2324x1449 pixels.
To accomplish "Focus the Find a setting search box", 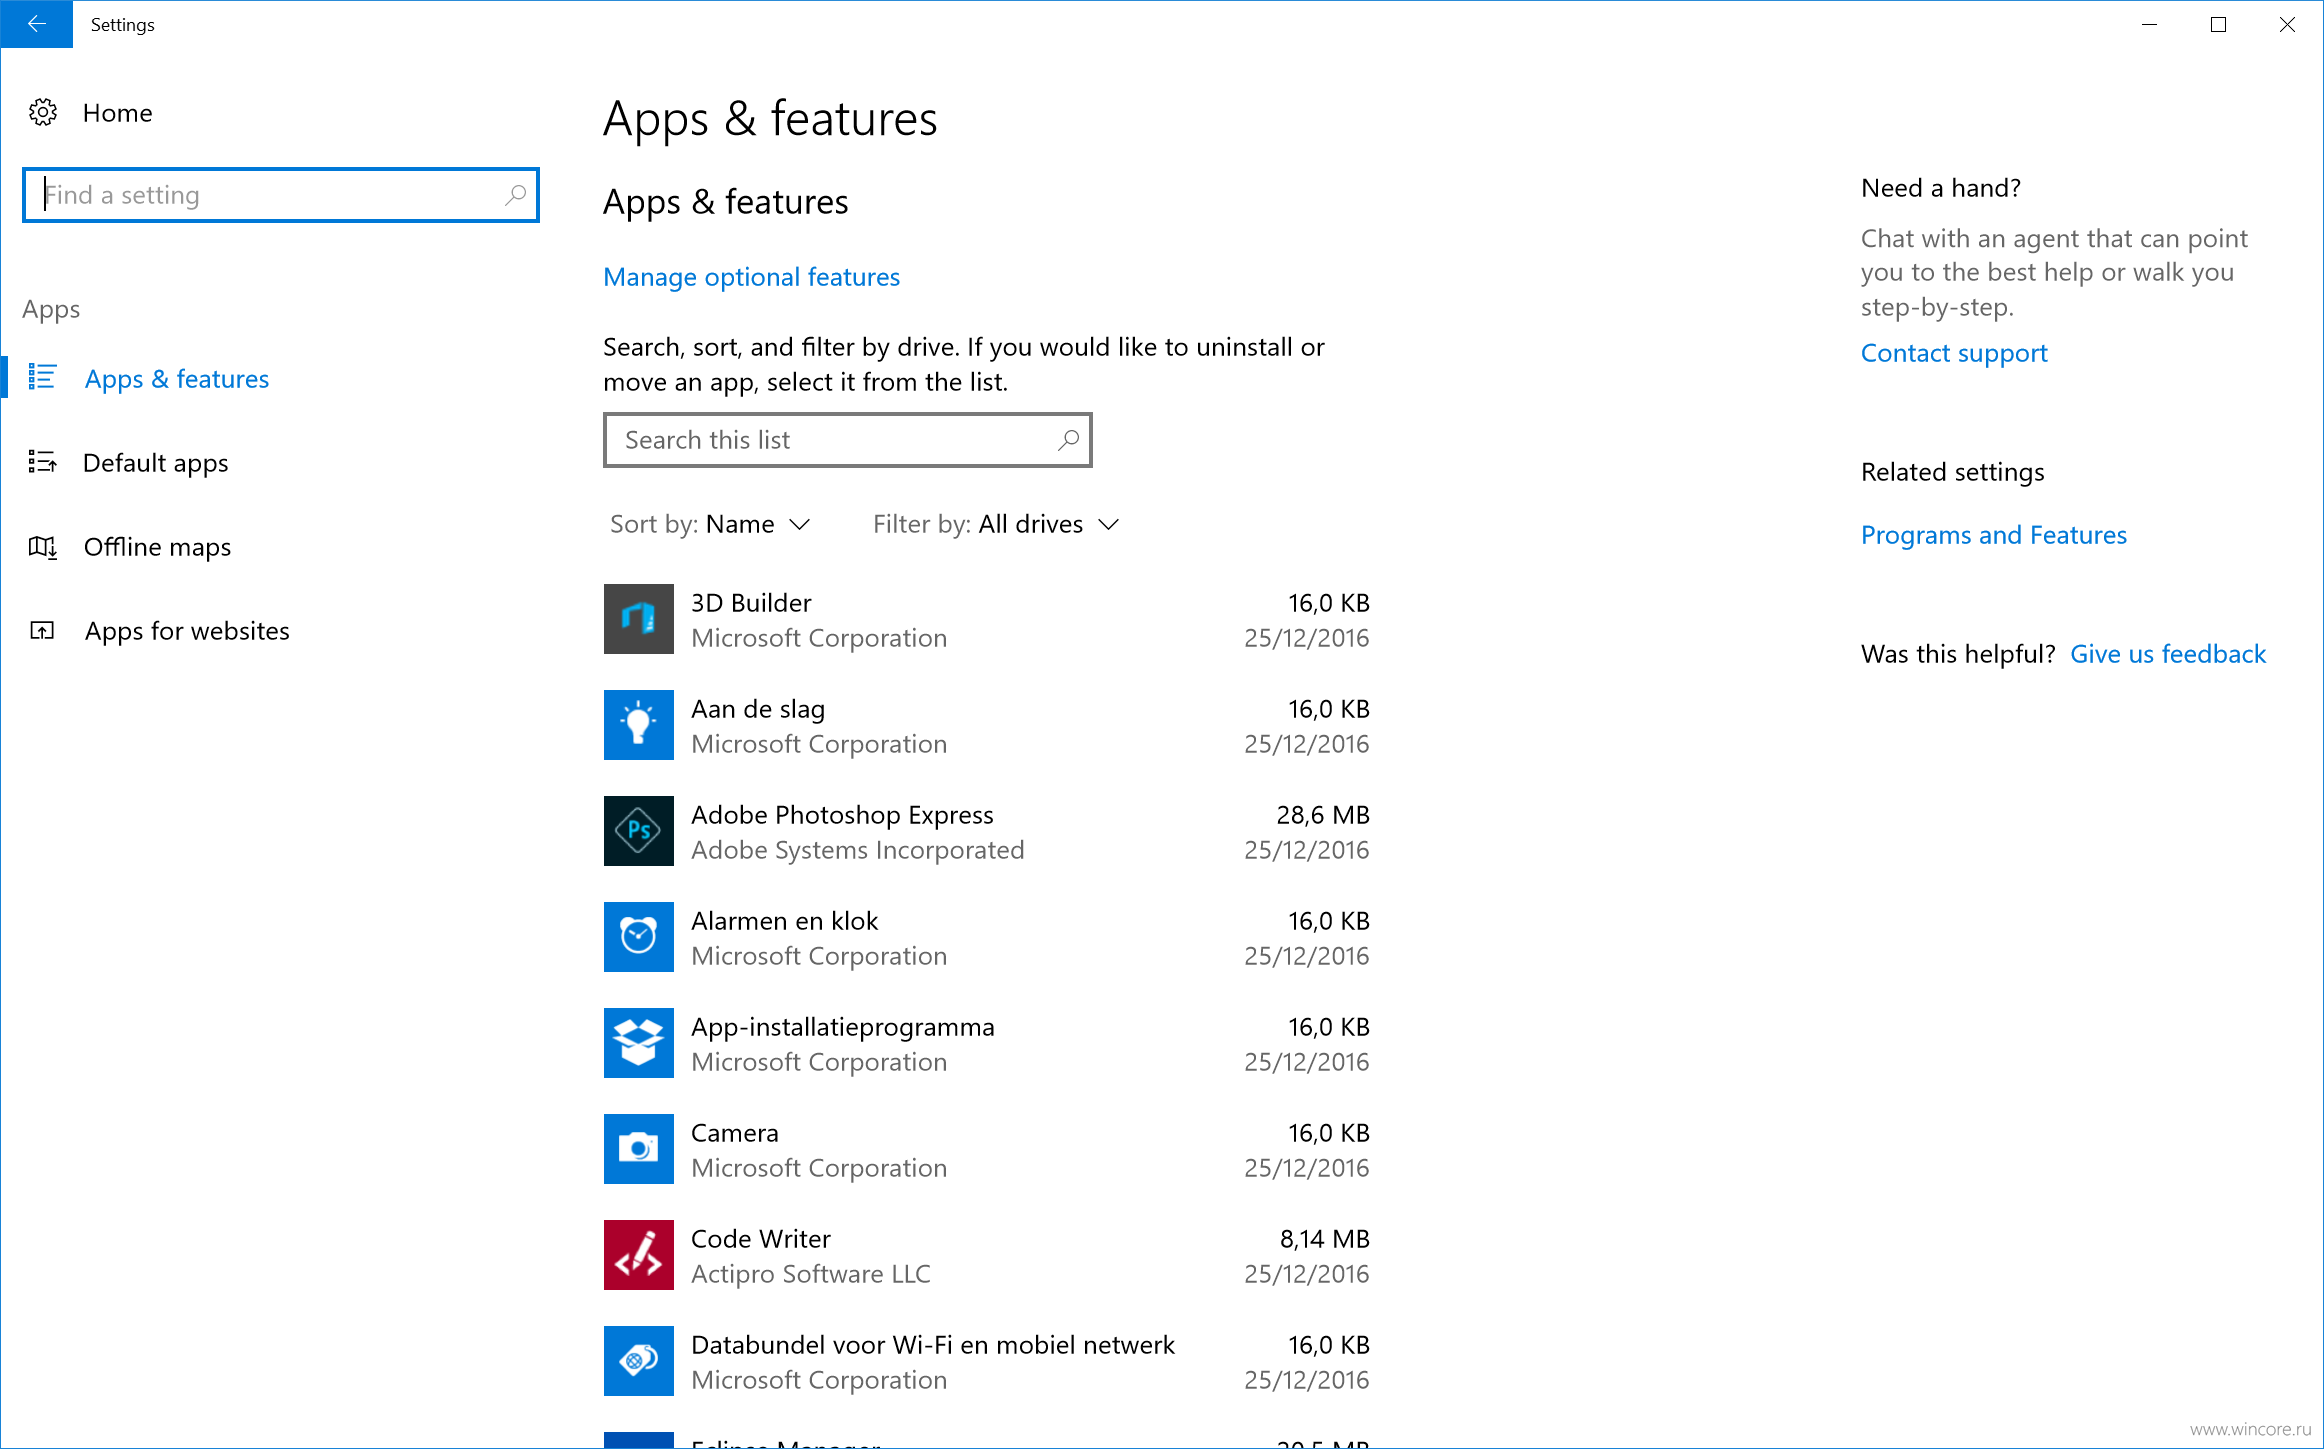I will (281, 195).
